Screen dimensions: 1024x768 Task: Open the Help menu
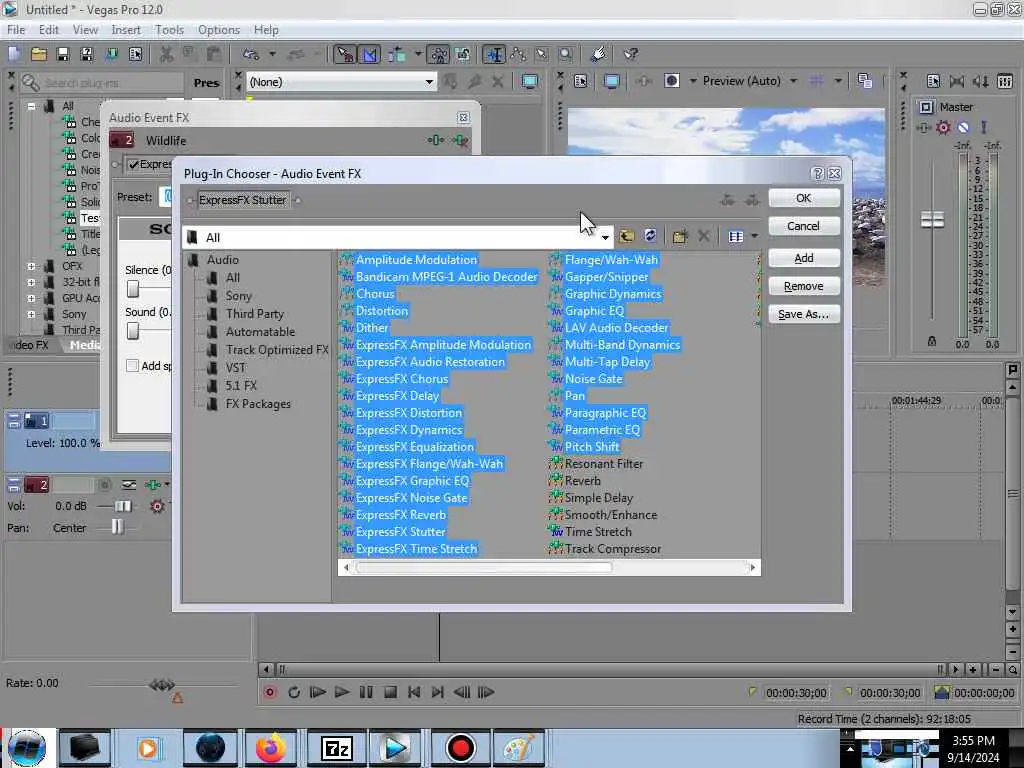pyautogui.click(x=266, y=30)
